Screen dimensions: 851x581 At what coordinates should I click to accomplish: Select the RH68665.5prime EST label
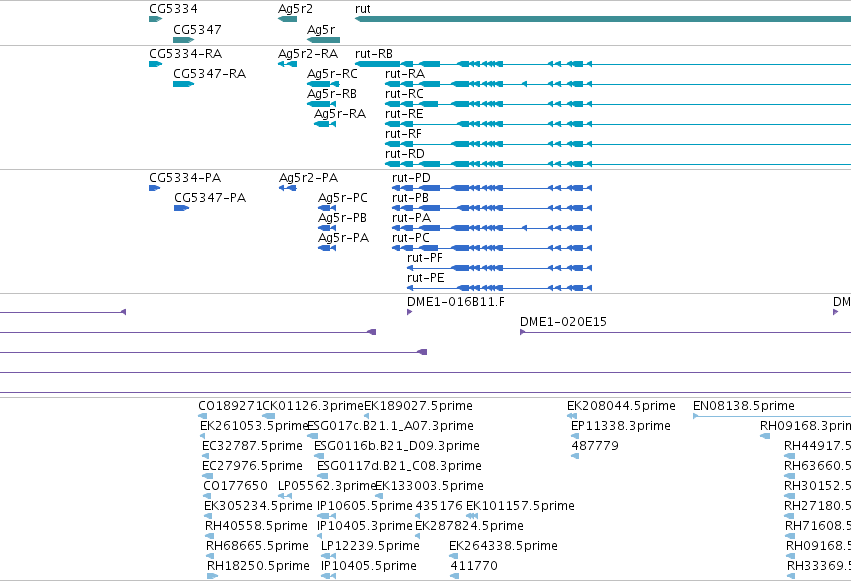tap(257, 547)
